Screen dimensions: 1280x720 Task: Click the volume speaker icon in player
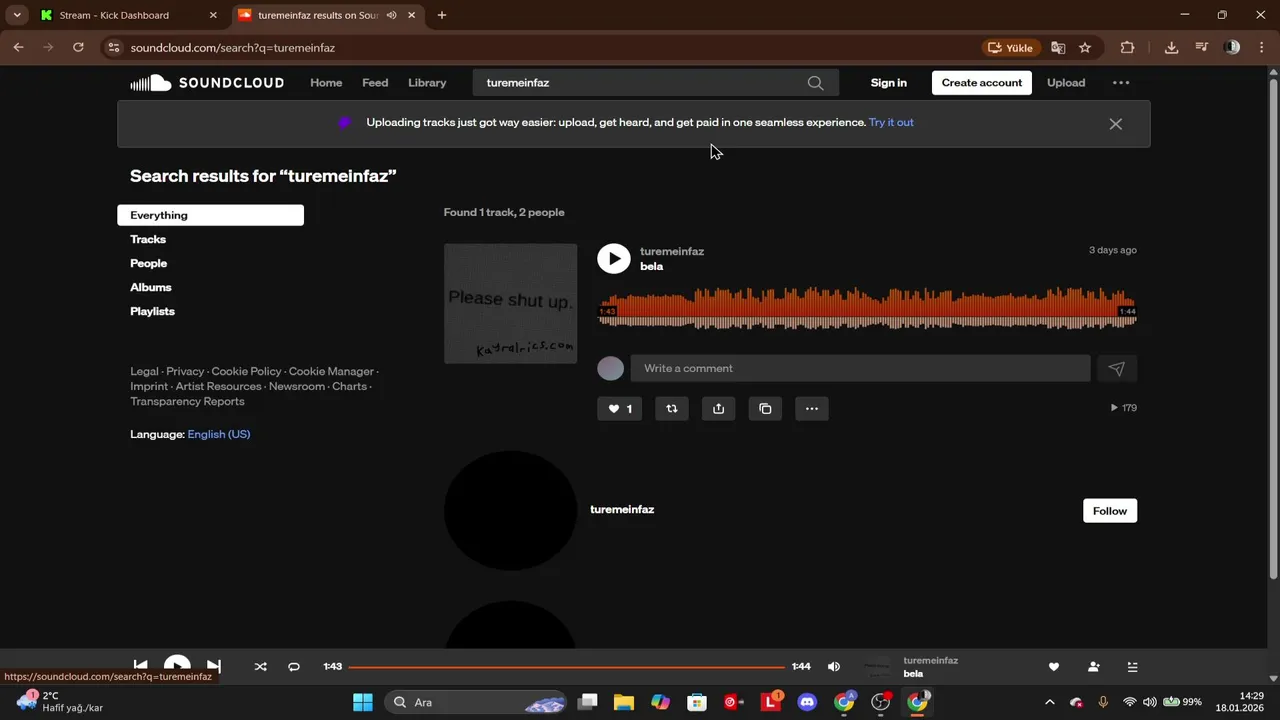[x=834, y=667]
